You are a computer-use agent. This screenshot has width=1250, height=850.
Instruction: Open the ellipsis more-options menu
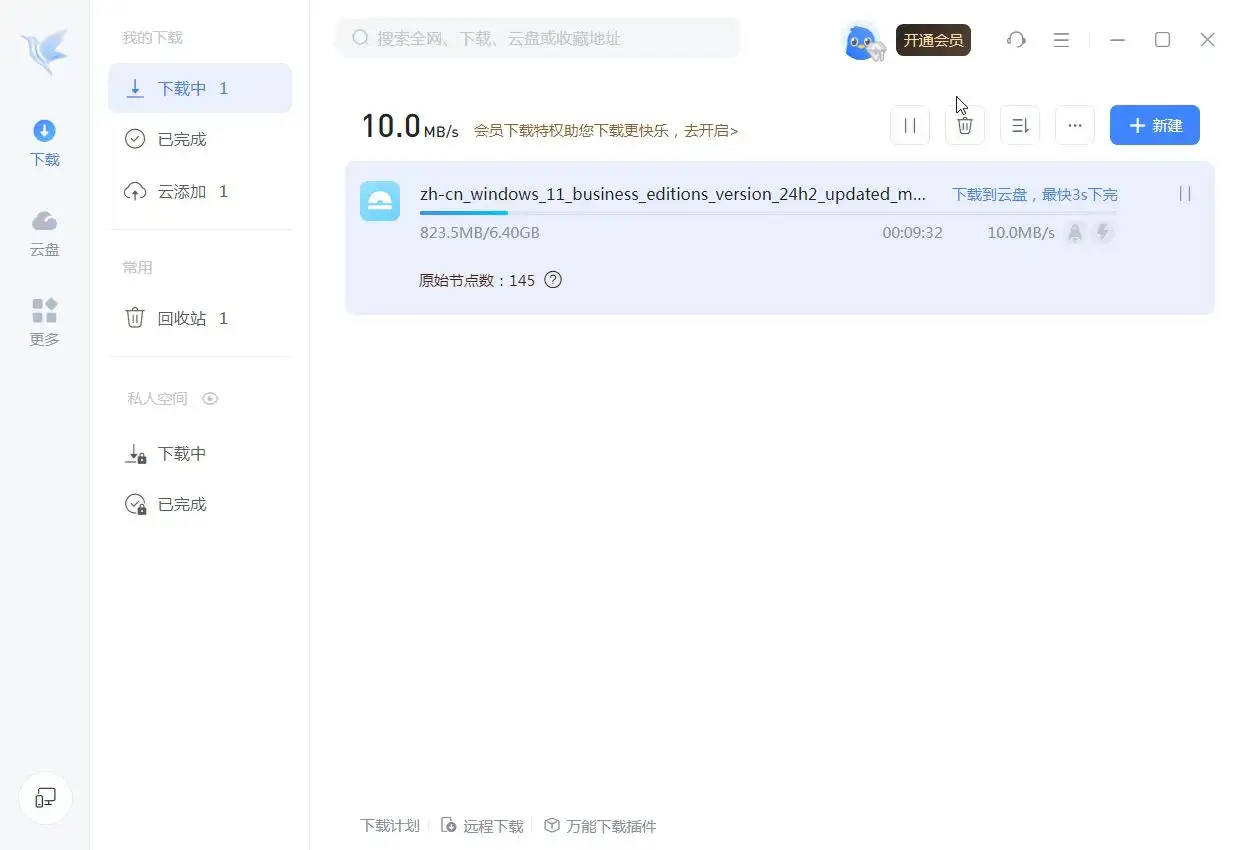(x=1074, y=125)
